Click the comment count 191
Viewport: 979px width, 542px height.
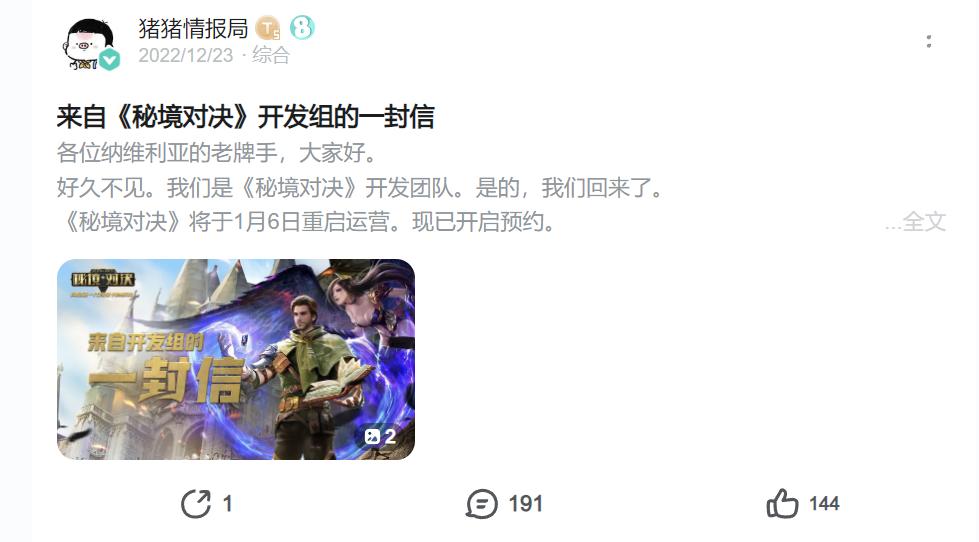pyautogui.click(x=526, y=504)
